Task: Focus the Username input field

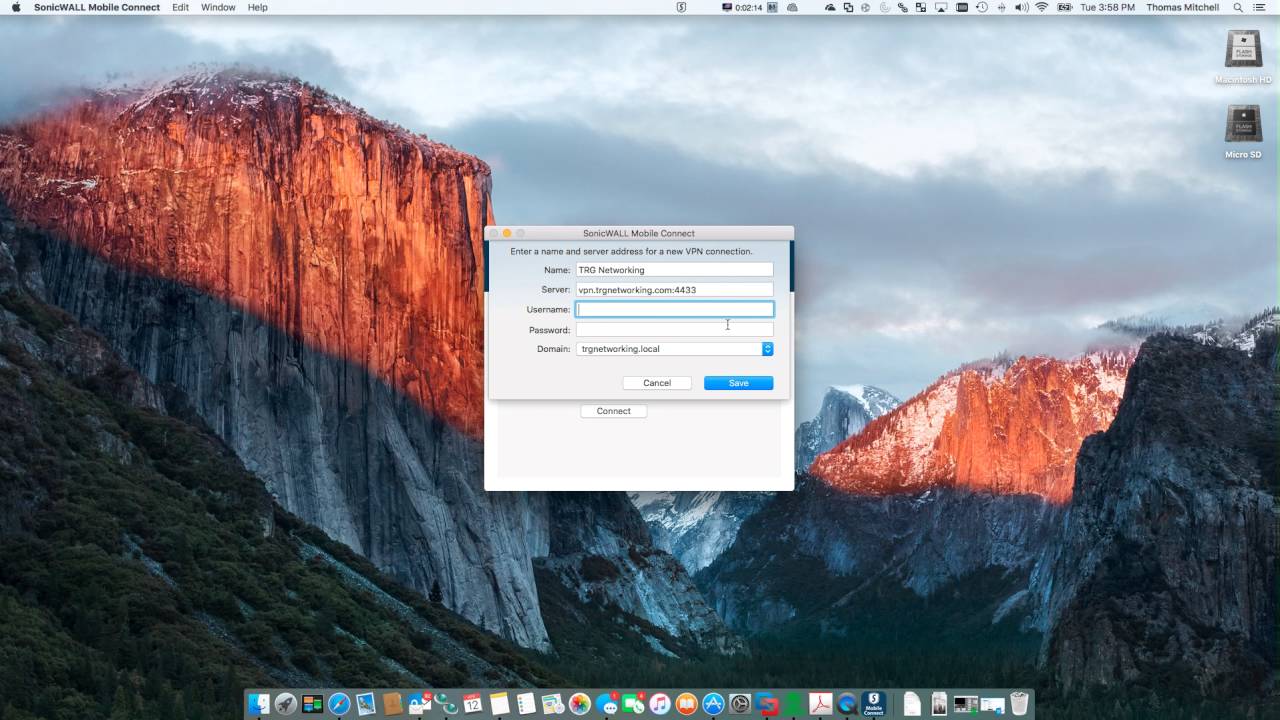Action: point(674,310)
